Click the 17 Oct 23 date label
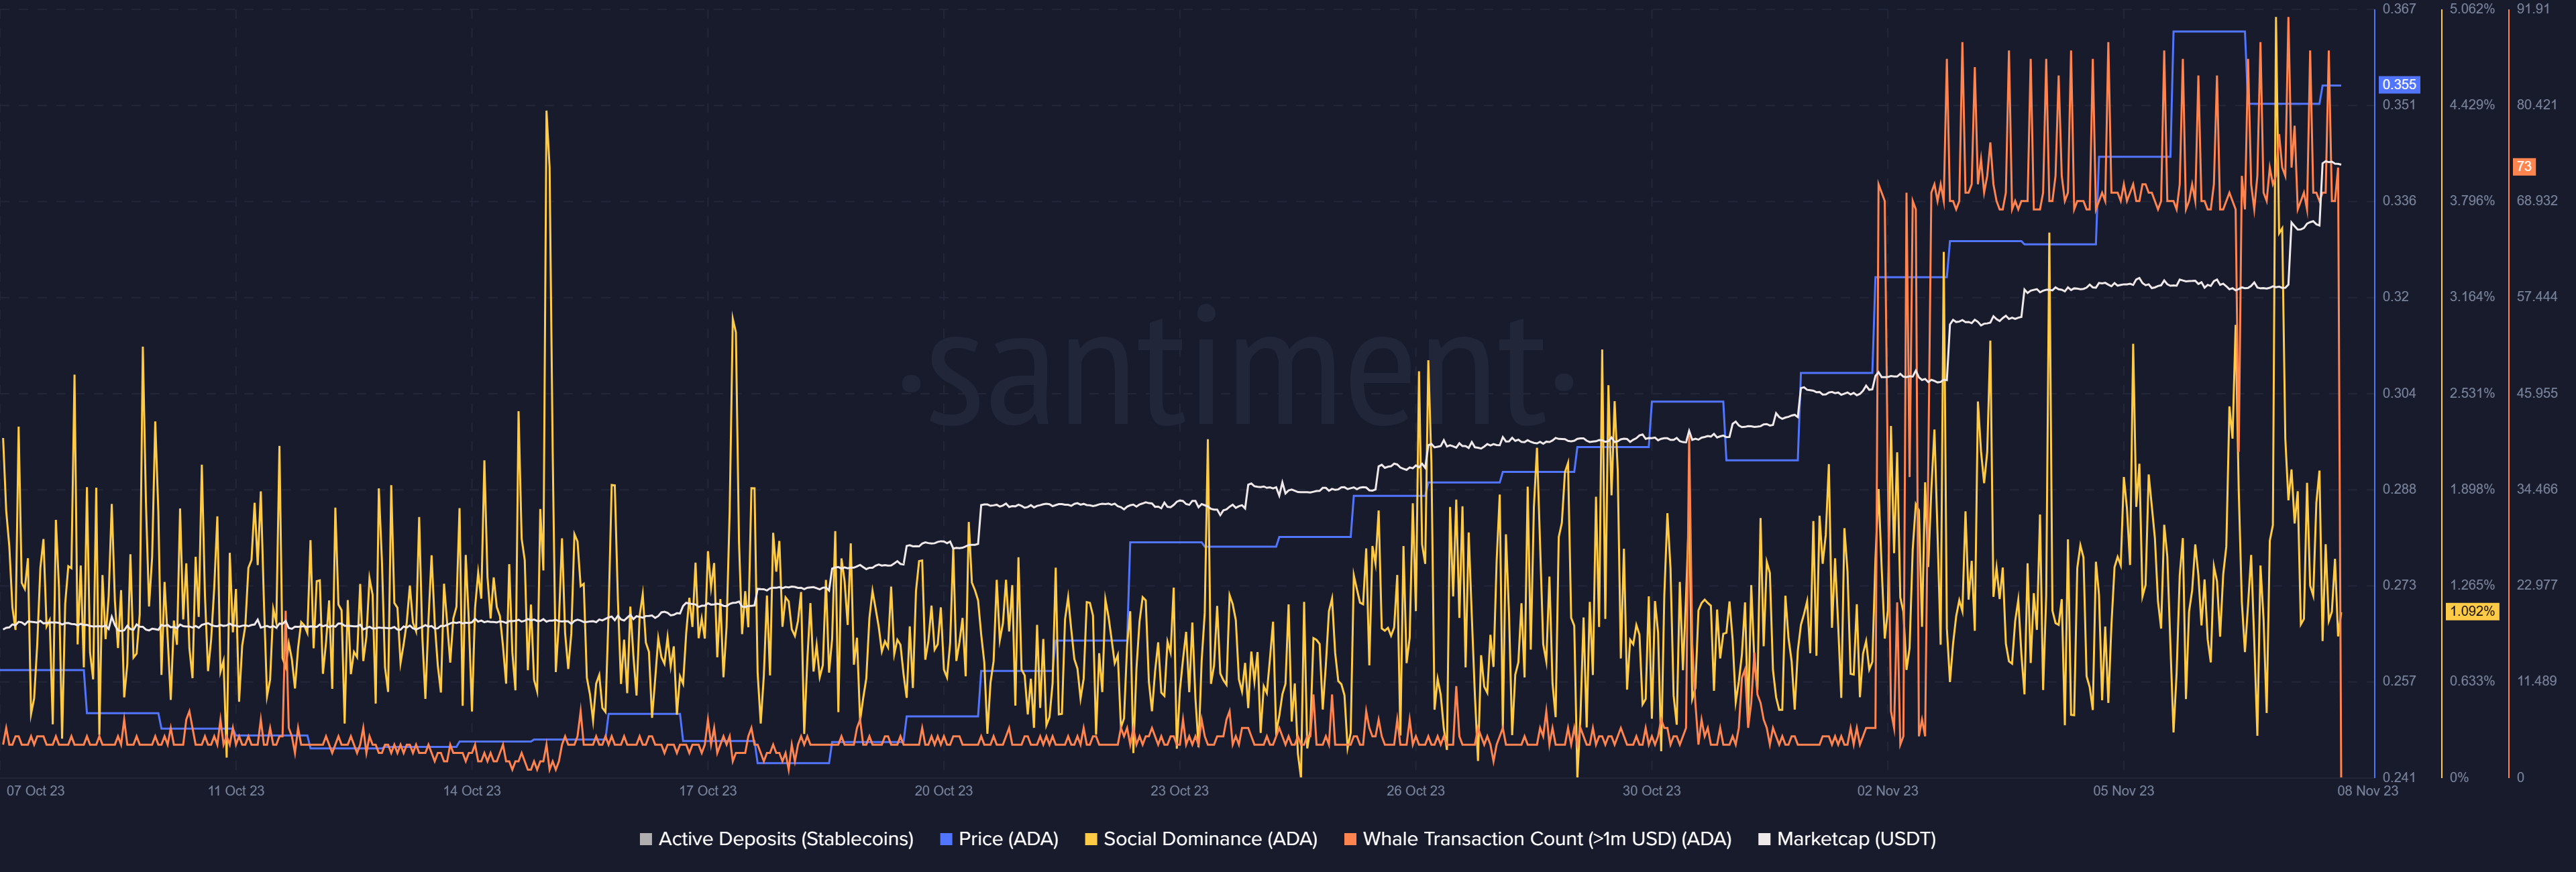This screenshot has height=872, width=2576. (x=708, y=791)
